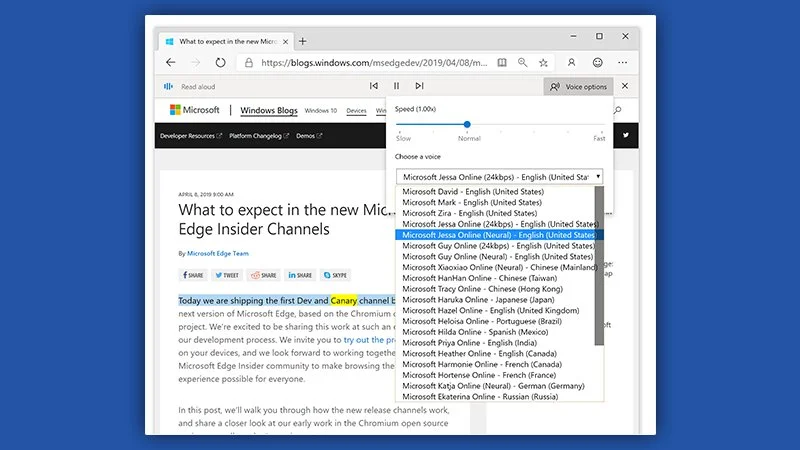The height and width of the screenshot is (450, 800).
Task: Adjust the speed slider handle
Action: coord(467,124)
